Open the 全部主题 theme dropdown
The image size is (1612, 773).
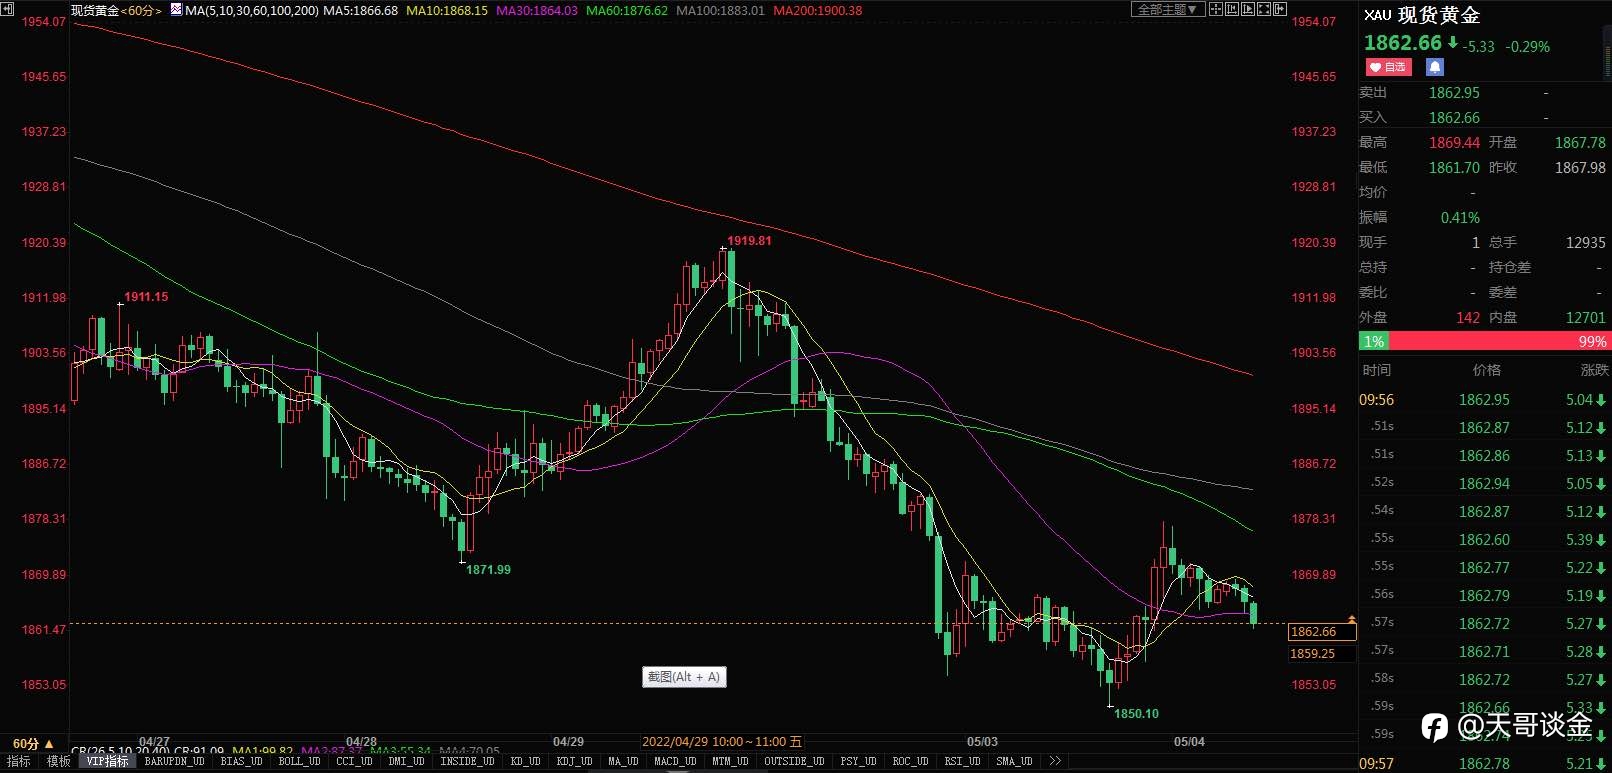click(x=1167, y=9)
